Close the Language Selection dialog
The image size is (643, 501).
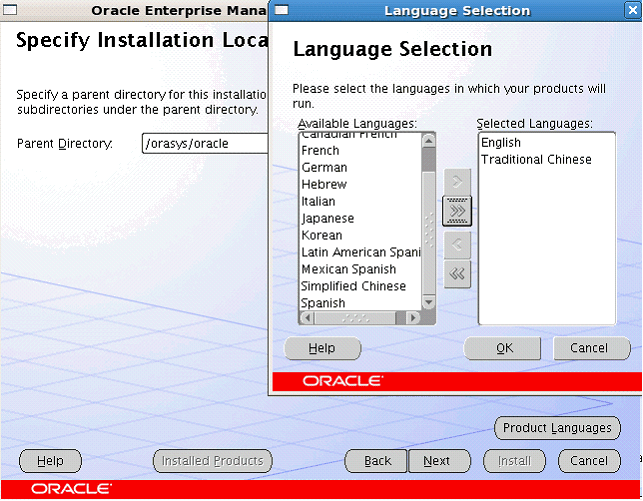(x=633, y=10)
